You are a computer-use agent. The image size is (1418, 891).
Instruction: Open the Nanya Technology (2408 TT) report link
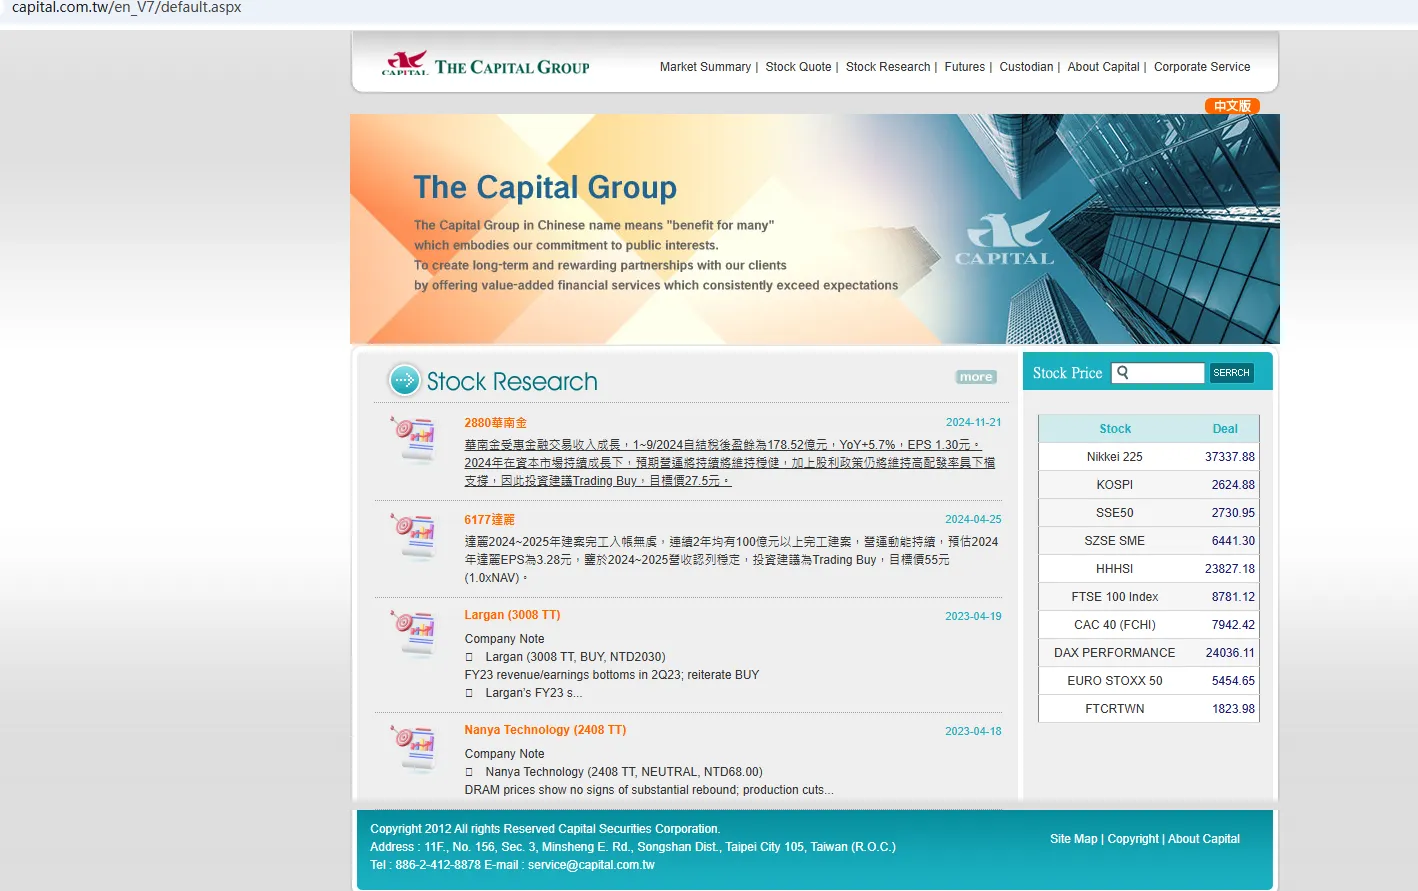click(545, 730)
